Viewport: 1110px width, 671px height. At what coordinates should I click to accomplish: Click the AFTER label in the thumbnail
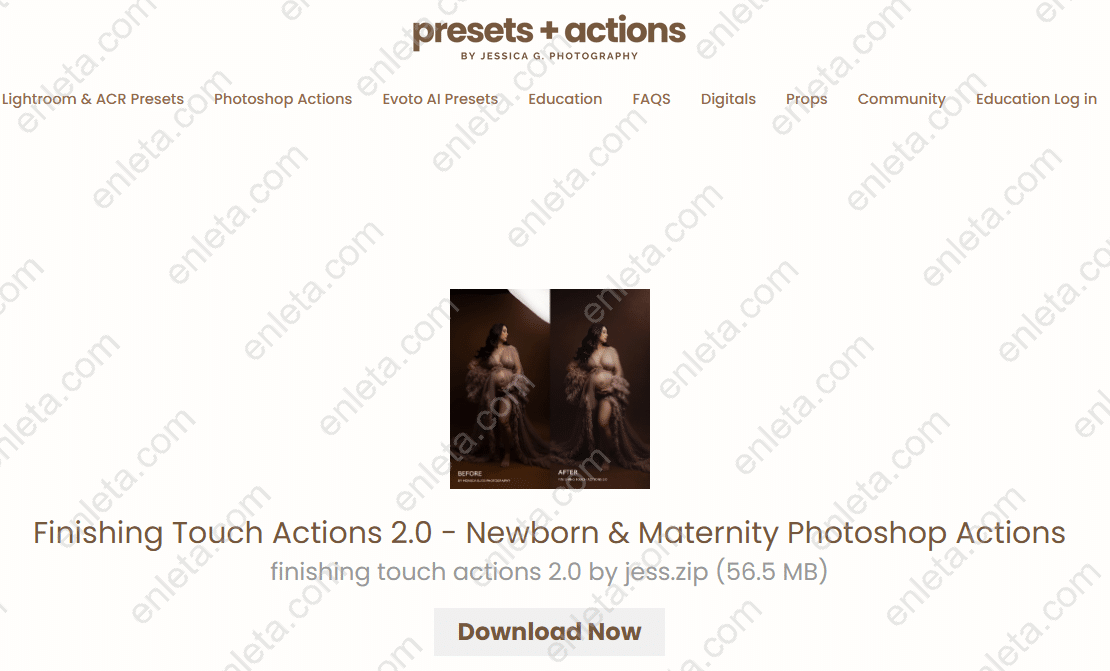[568, 472]
